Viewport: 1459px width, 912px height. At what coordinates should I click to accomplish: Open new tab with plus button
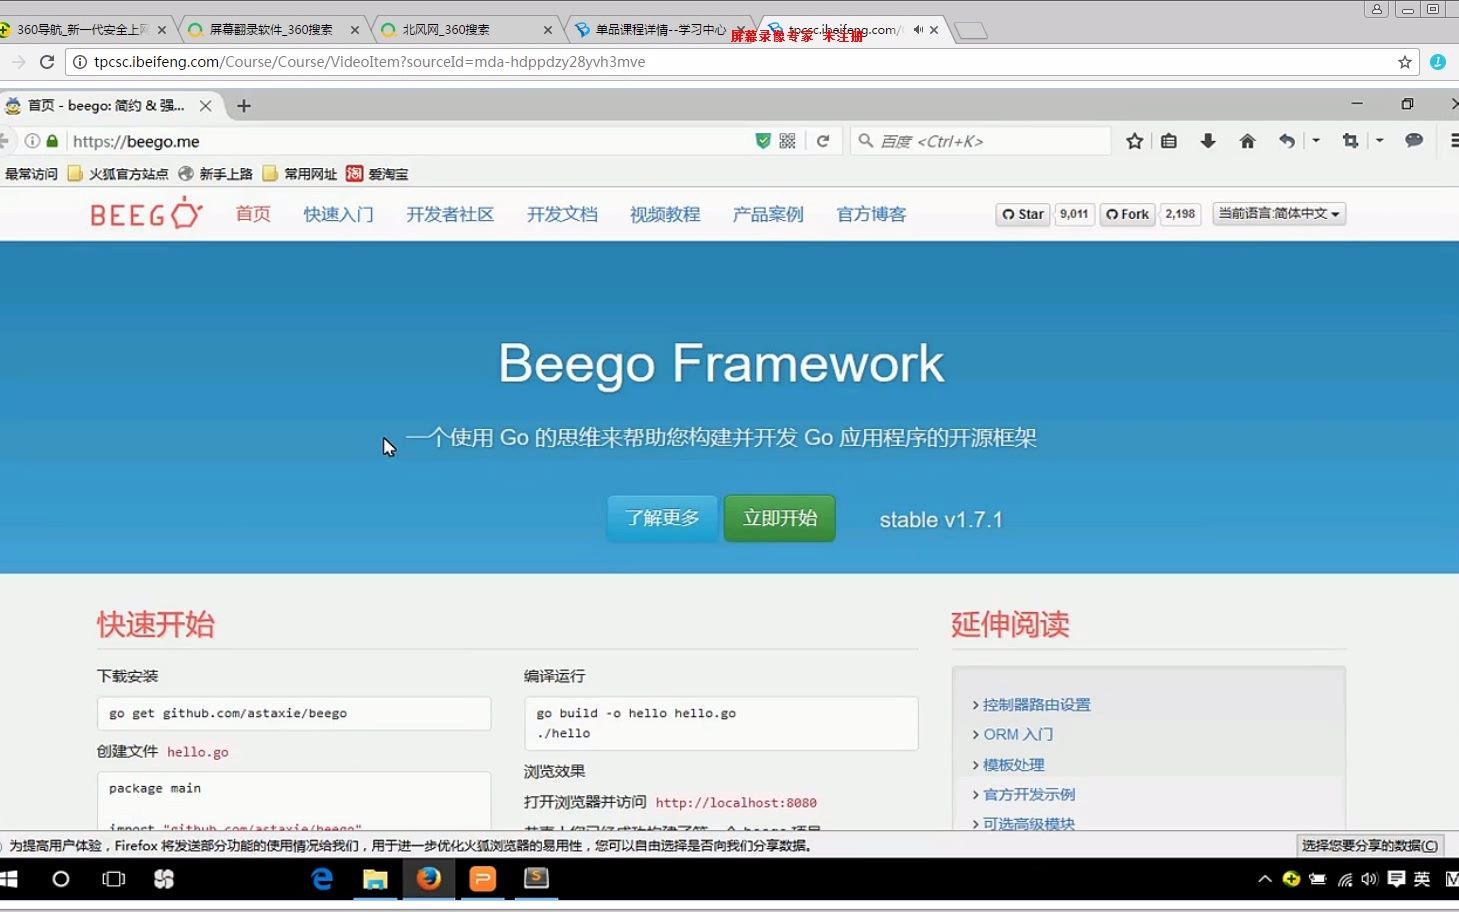click(243, 105)
